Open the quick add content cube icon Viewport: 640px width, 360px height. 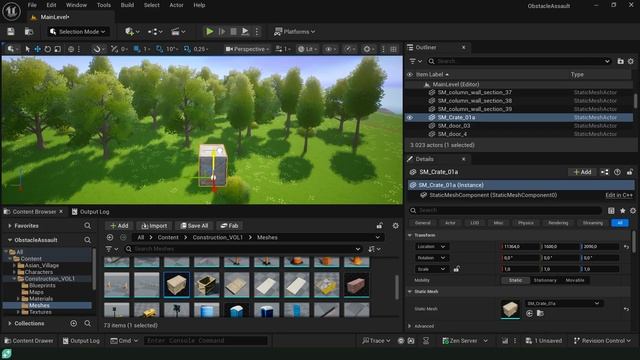click(132, 31)
